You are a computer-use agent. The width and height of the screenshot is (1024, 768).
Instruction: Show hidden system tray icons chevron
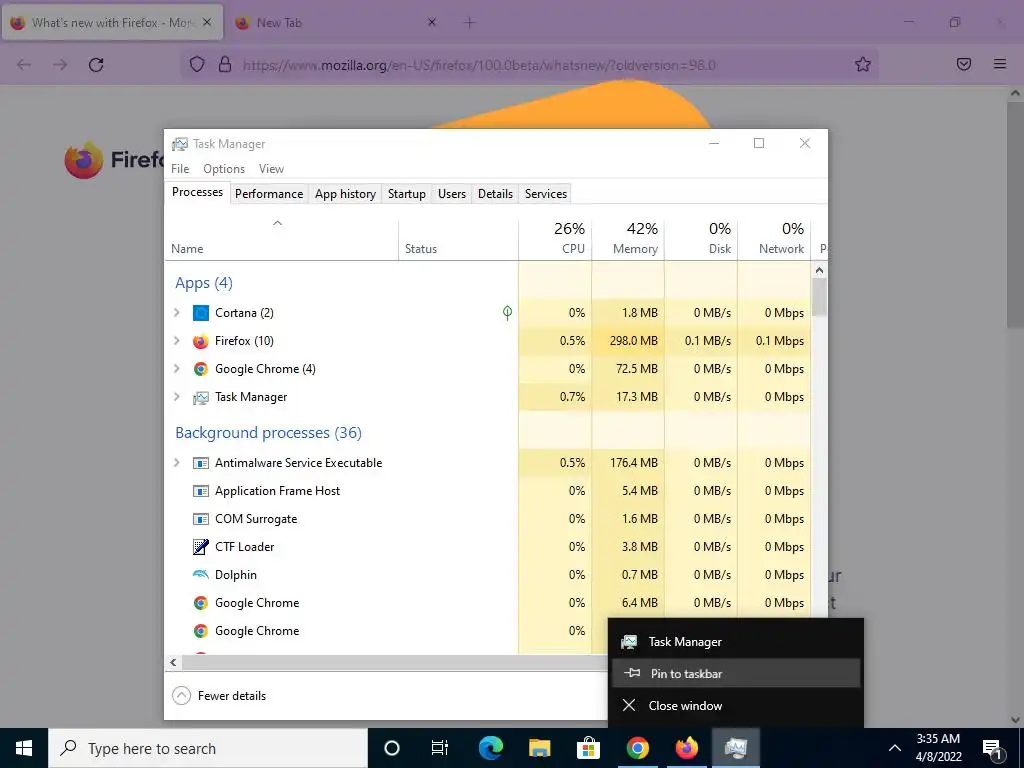tap(895, 748)
